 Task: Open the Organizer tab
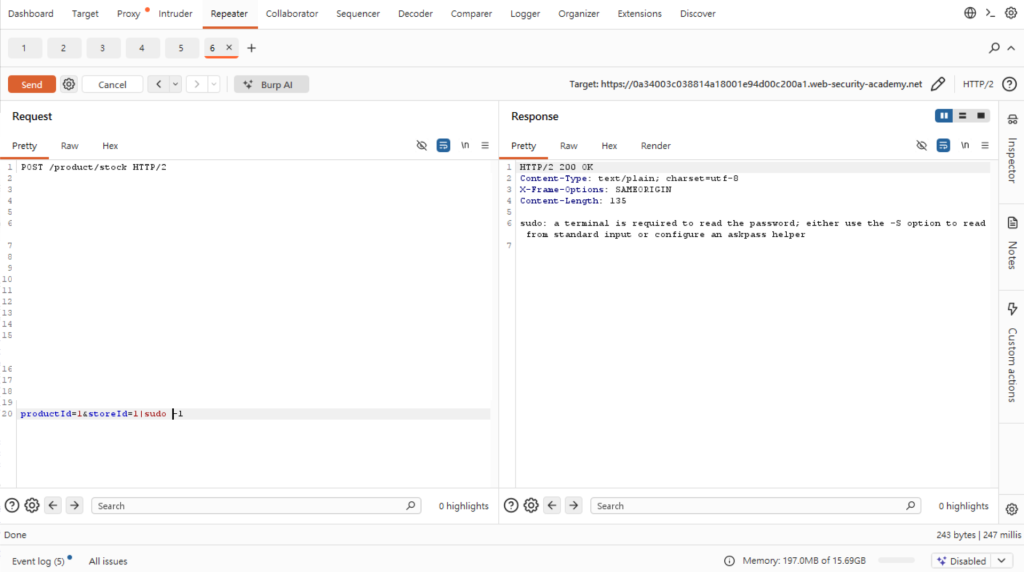579,13
